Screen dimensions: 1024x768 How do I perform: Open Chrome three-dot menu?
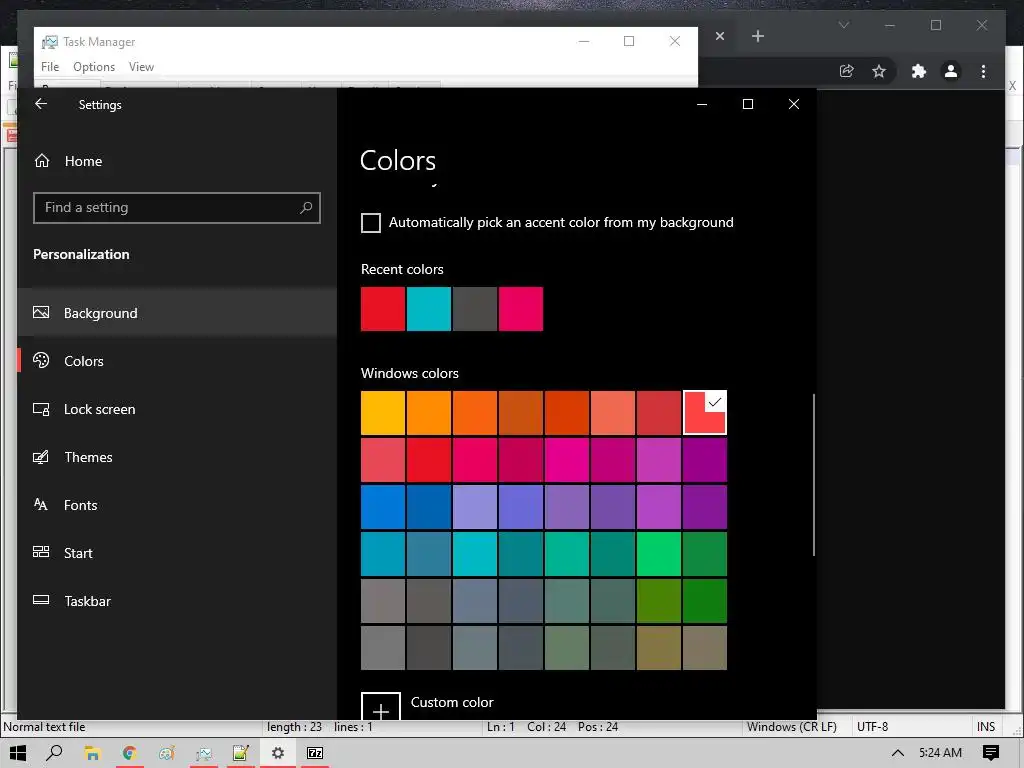point(984,71)
